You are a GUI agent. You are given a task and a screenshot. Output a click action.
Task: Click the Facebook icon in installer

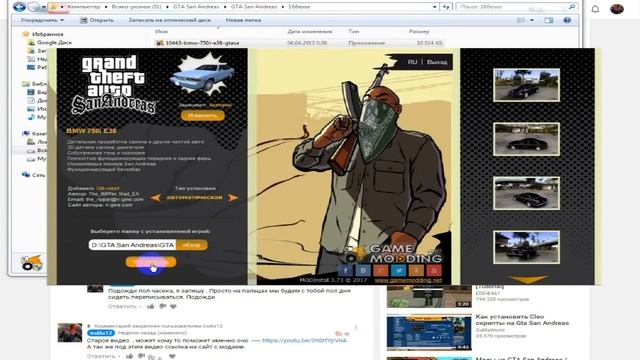click(x=346, y=270)
